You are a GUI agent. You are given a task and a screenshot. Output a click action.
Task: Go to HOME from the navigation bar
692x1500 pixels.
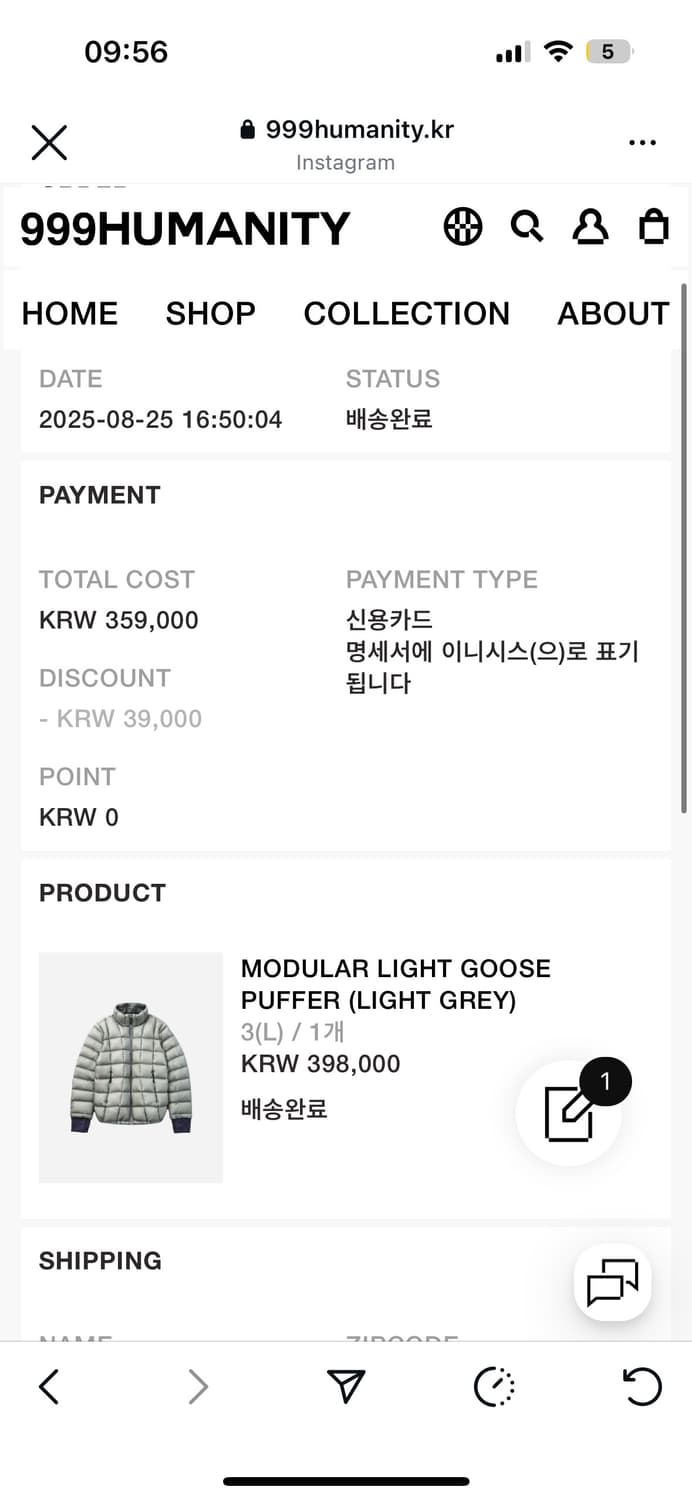[x=69, y=313]
